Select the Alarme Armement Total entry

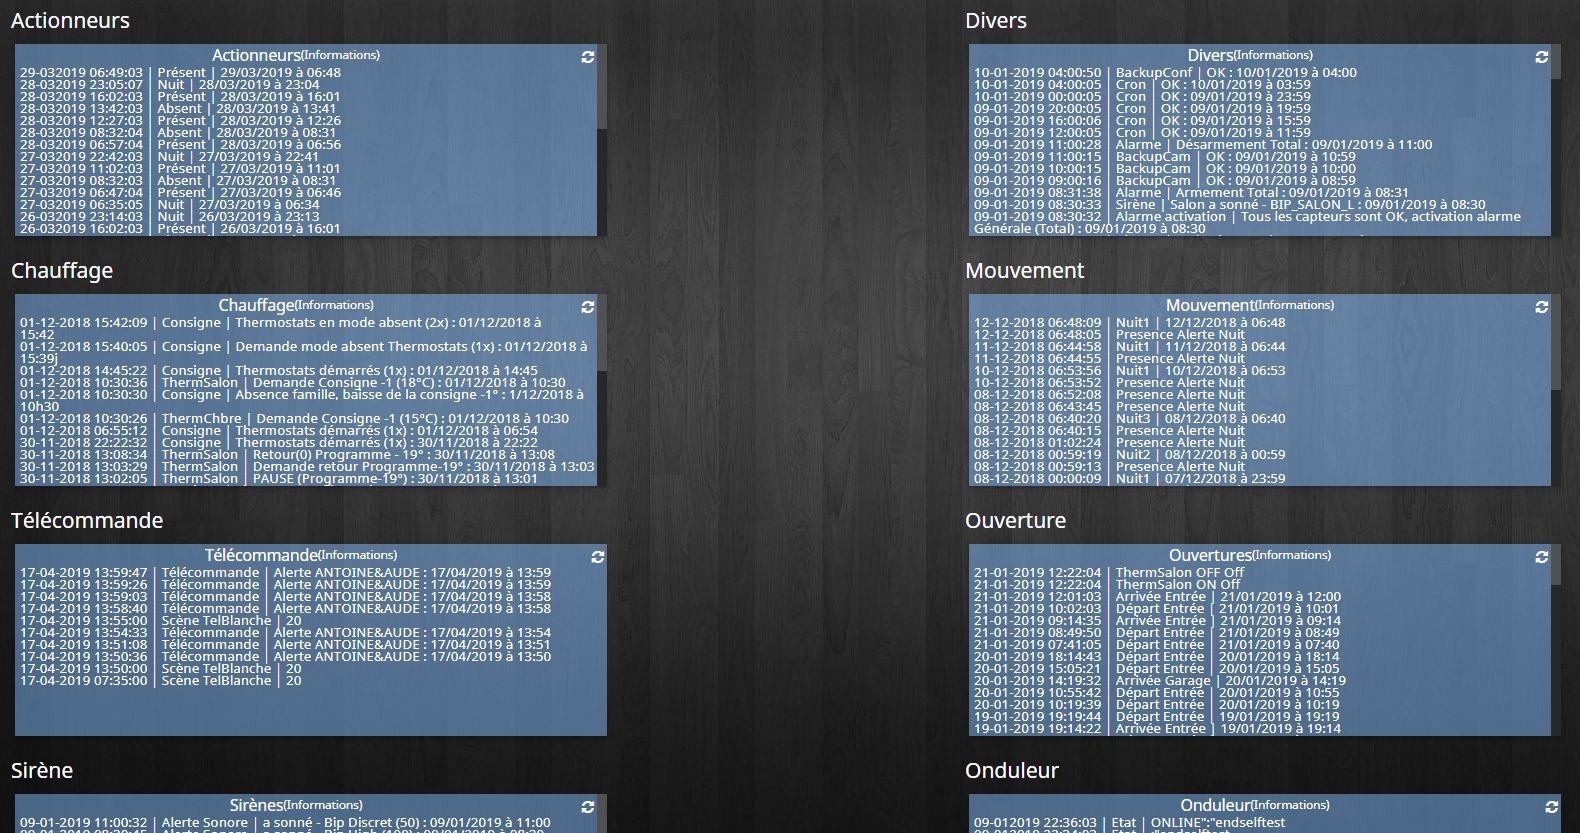pyautogui.click(x=1191, y=193)
